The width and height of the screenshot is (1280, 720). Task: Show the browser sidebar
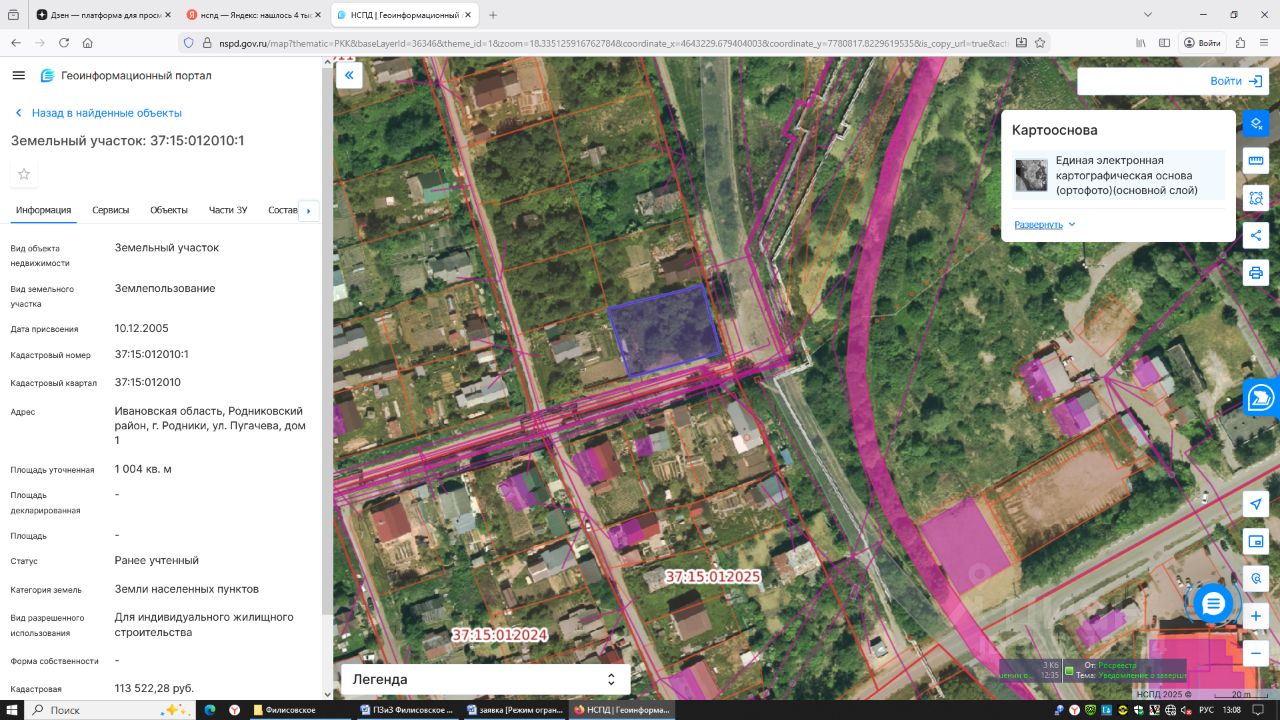(1164, 43)
